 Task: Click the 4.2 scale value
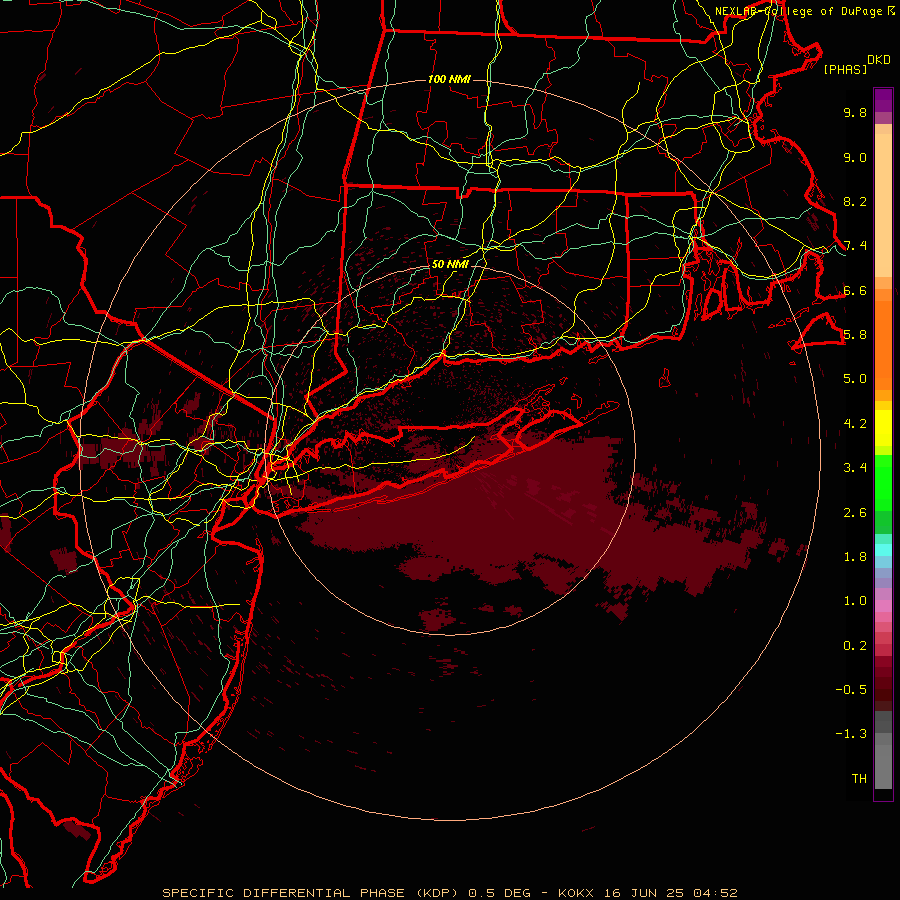tap(855, 424)
